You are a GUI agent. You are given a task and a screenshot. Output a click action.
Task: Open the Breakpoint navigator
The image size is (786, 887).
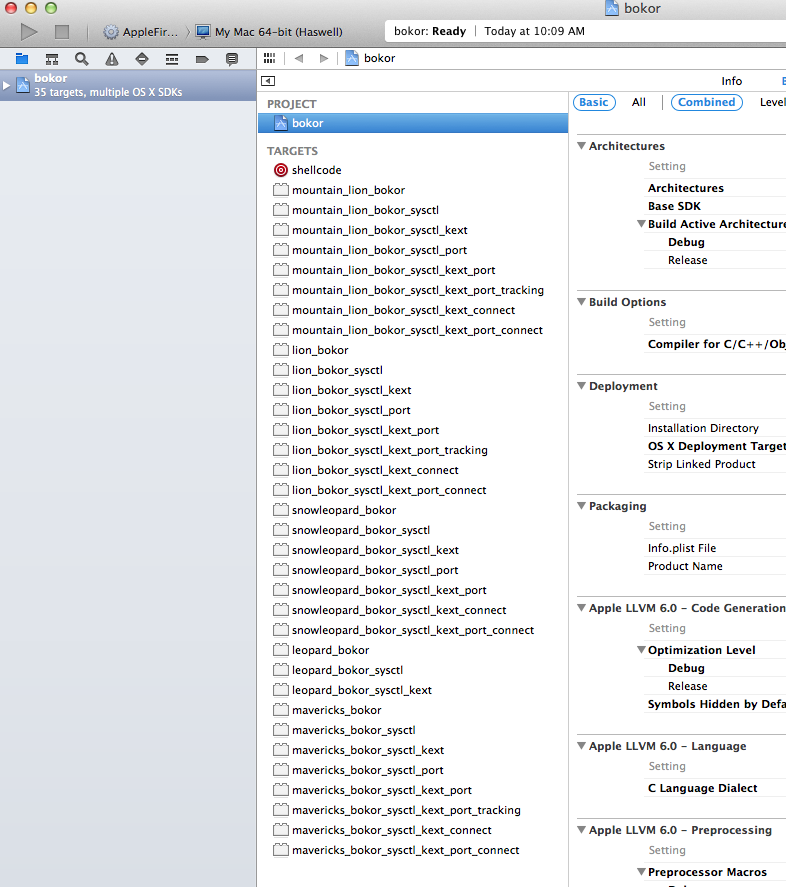click(201, 59)
